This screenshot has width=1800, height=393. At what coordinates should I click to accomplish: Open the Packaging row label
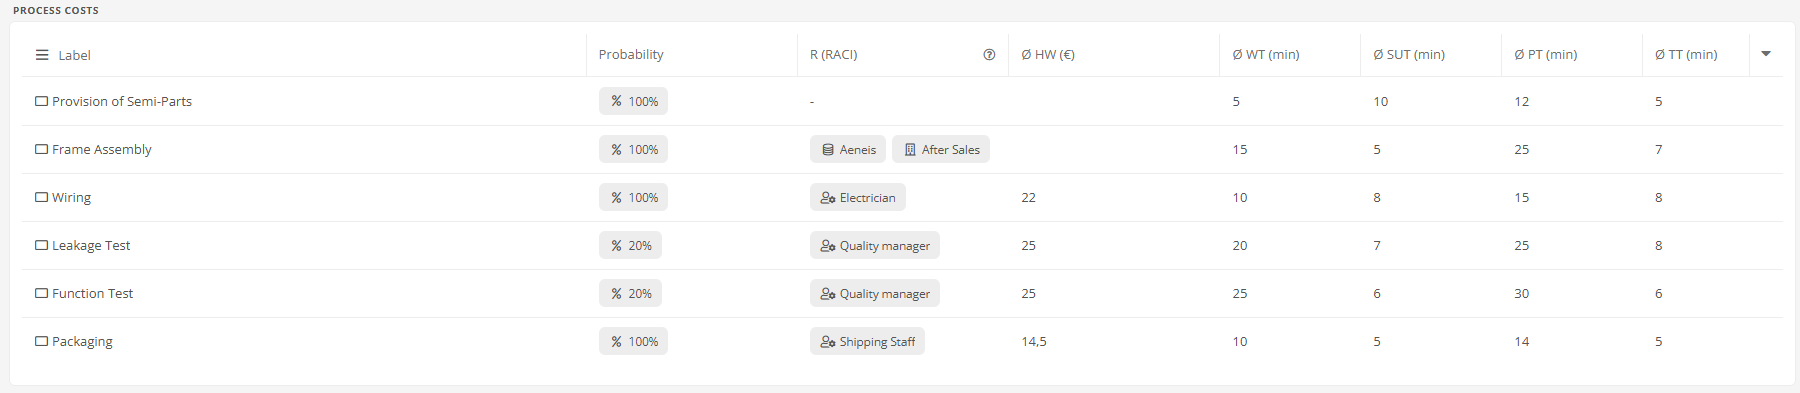[x=82, y=341]
